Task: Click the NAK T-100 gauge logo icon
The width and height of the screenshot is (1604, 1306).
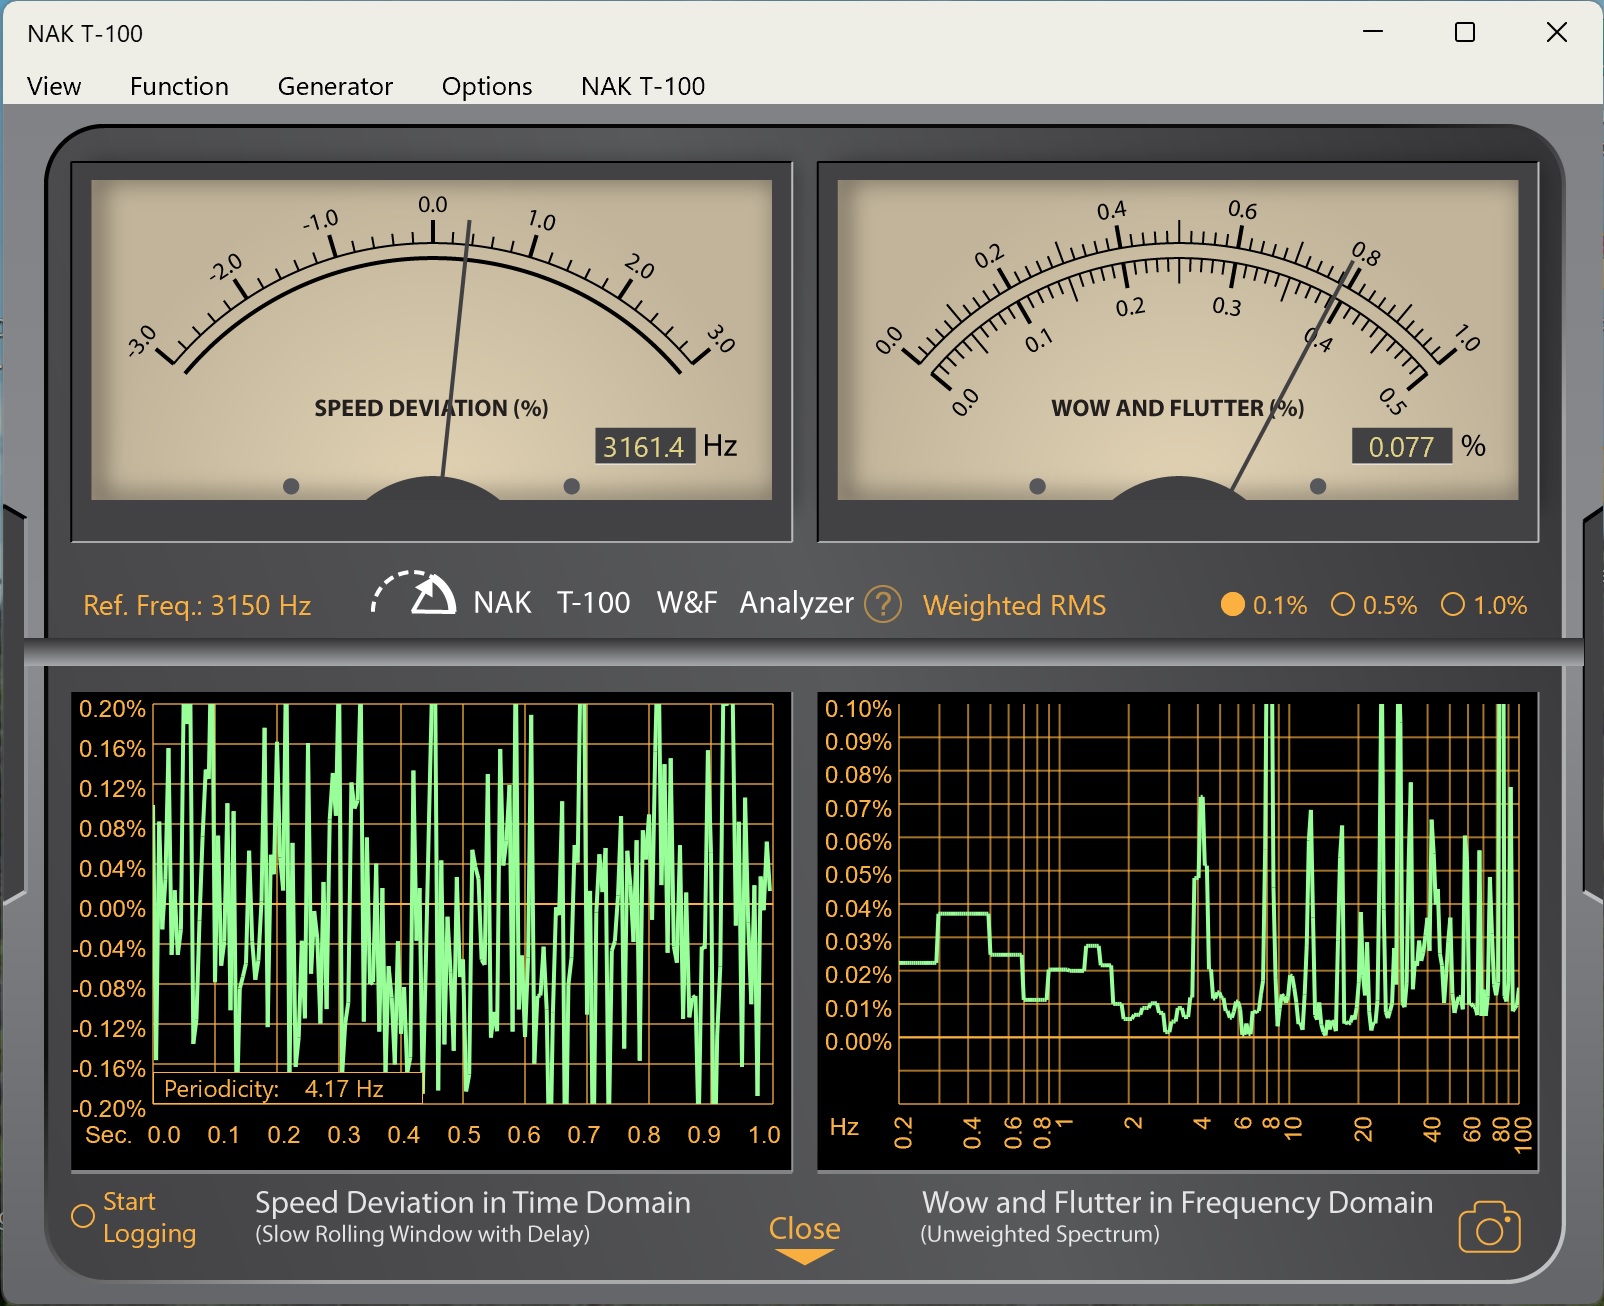Action: (414, 593)
